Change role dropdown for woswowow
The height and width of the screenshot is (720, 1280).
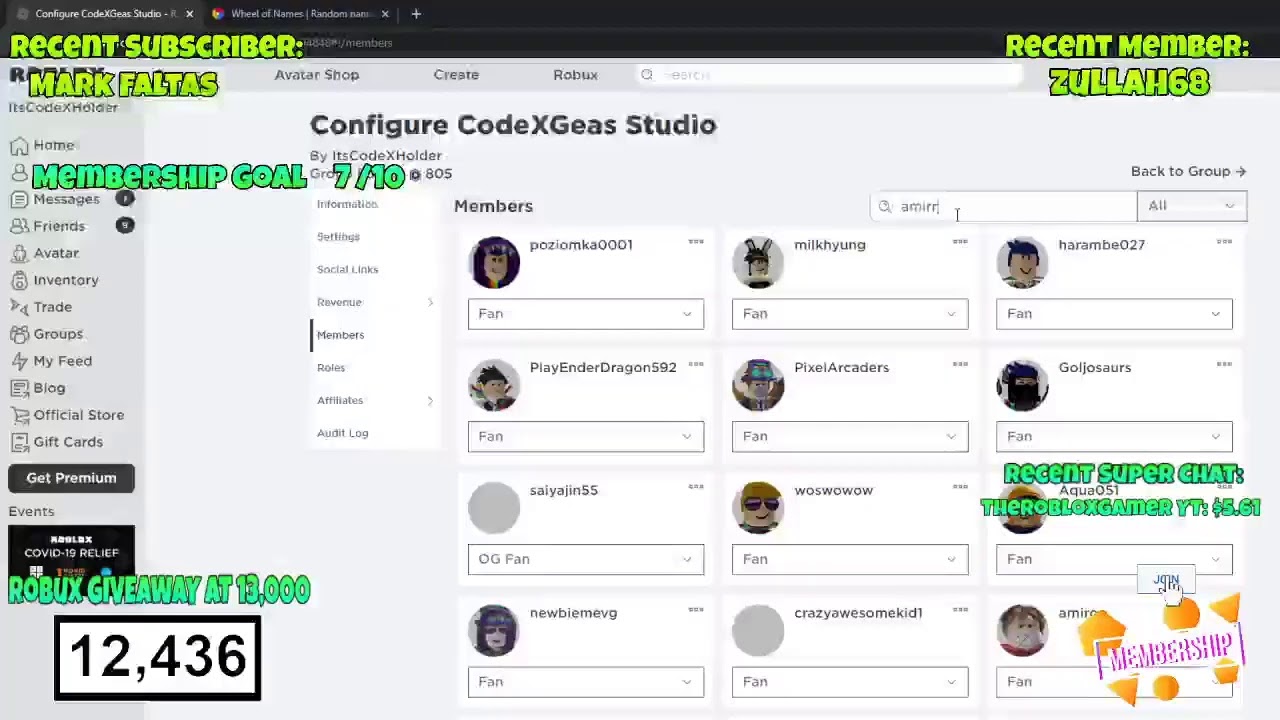tap(850, 559)
